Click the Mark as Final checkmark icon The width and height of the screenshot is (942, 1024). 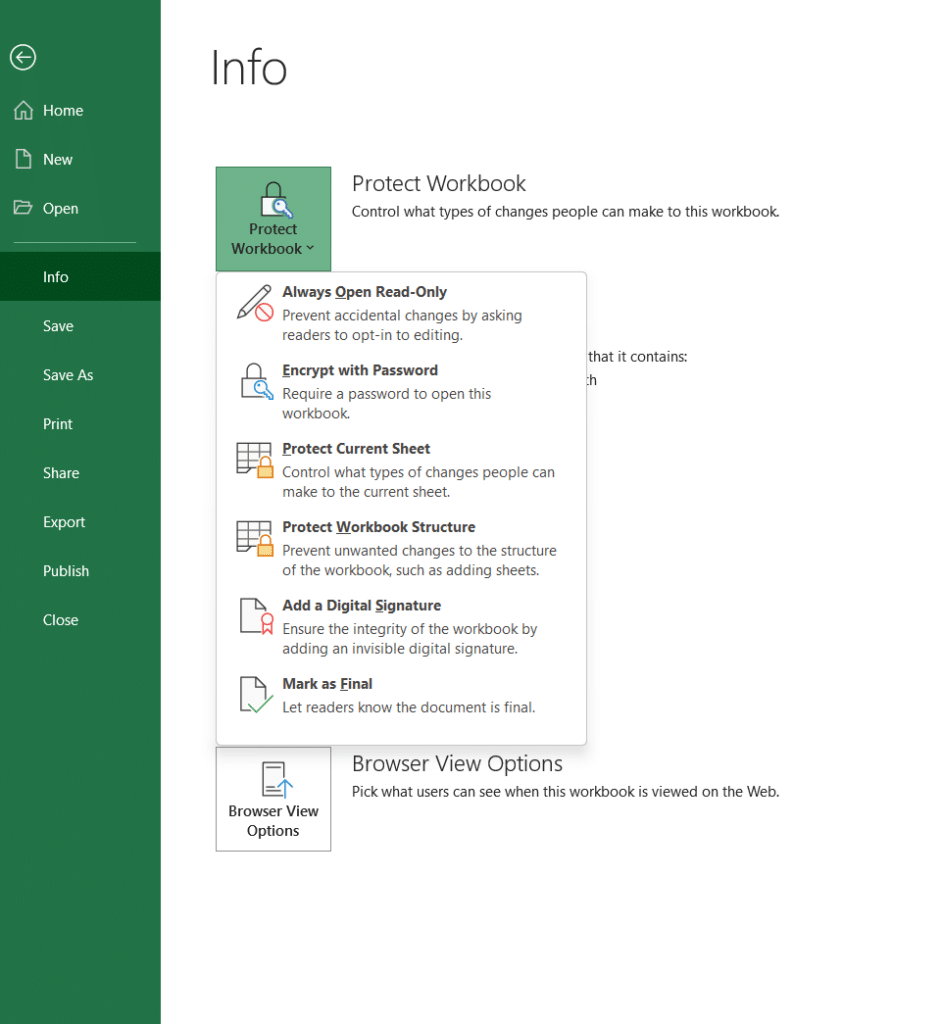(x=255, y=695)
